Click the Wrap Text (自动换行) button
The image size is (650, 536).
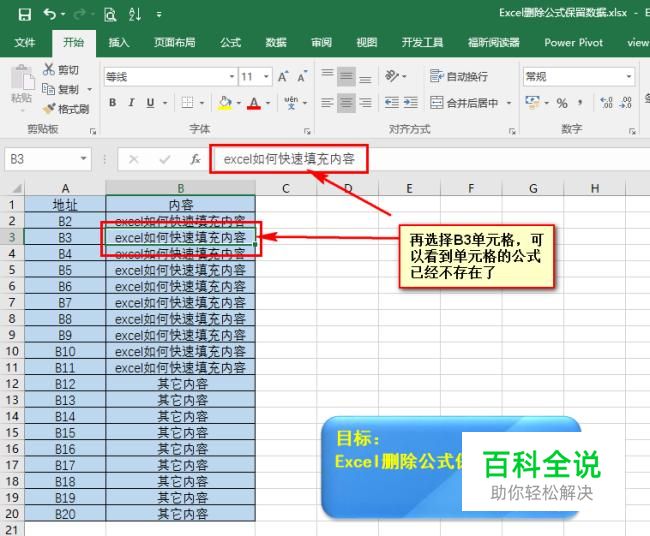pos(458,76)
